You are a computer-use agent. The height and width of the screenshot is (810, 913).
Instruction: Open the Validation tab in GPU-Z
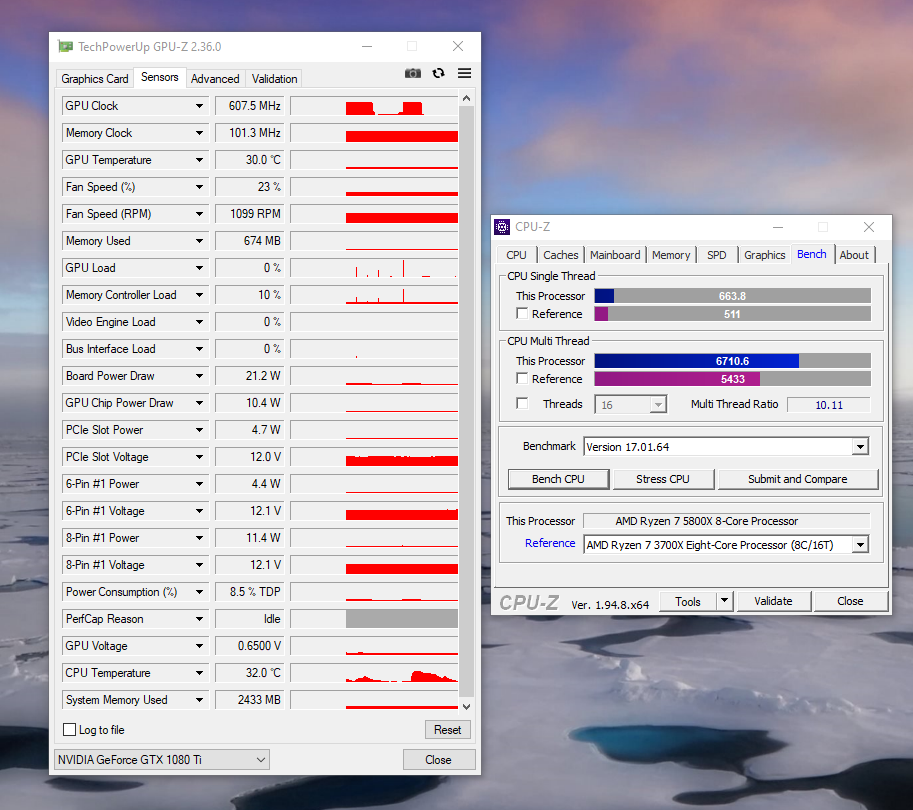(274, 79)
